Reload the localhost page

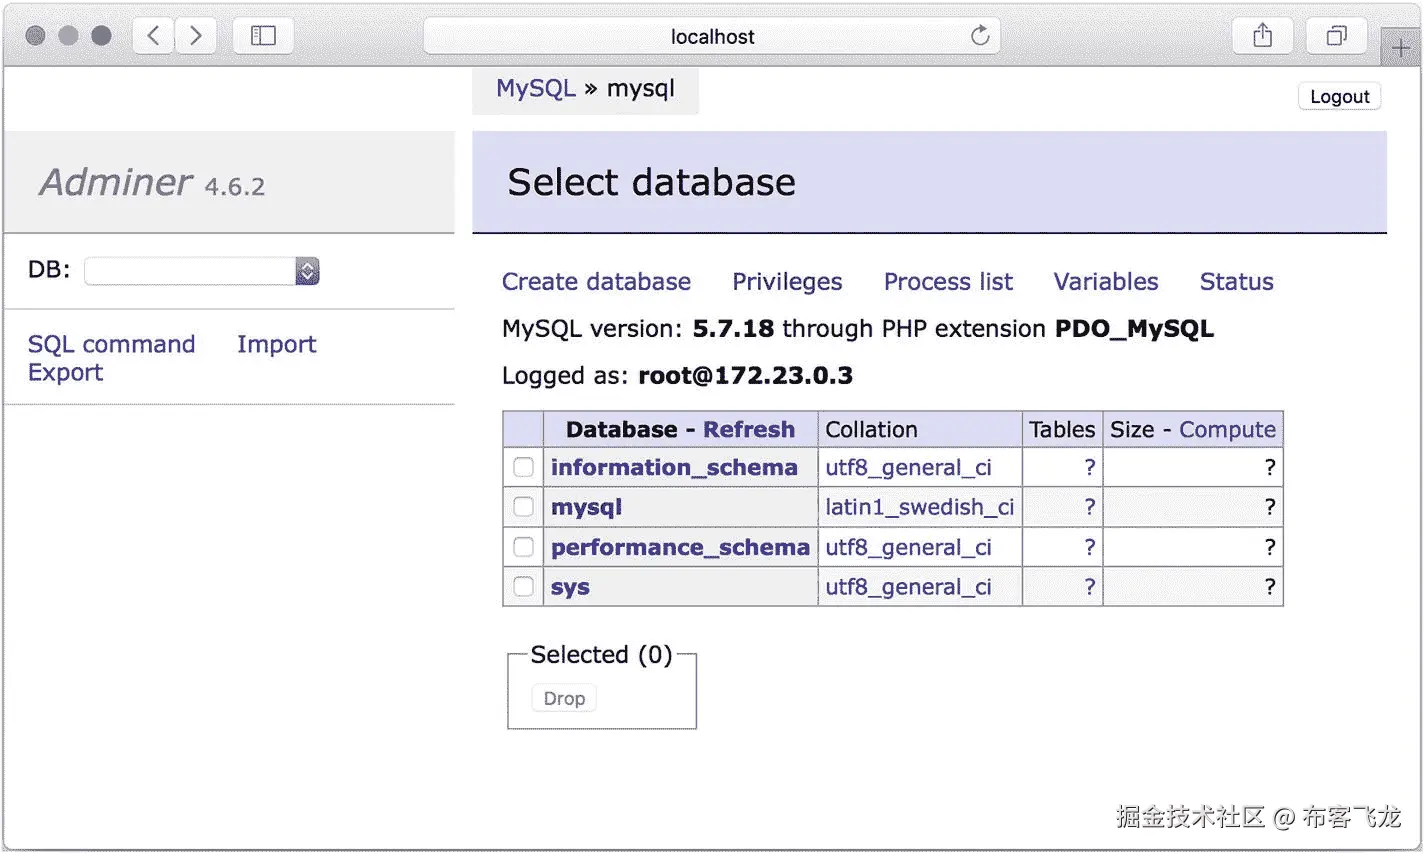(x=980, y=36)
